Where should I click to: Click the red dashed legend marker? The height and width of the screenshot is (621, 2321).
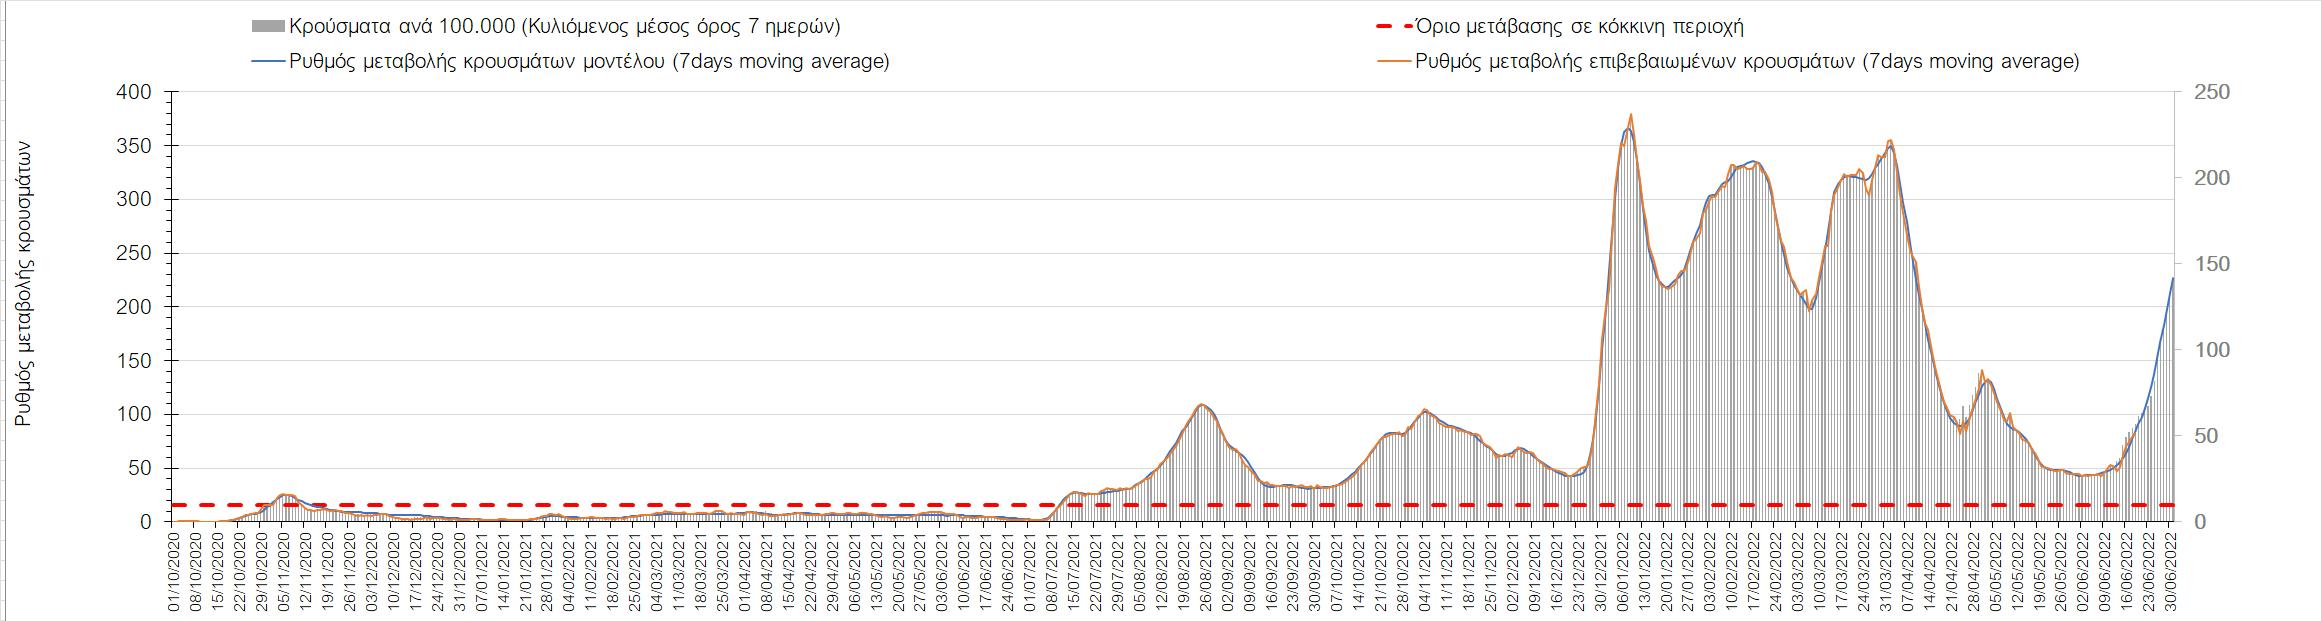click(x=1393, y=27)
